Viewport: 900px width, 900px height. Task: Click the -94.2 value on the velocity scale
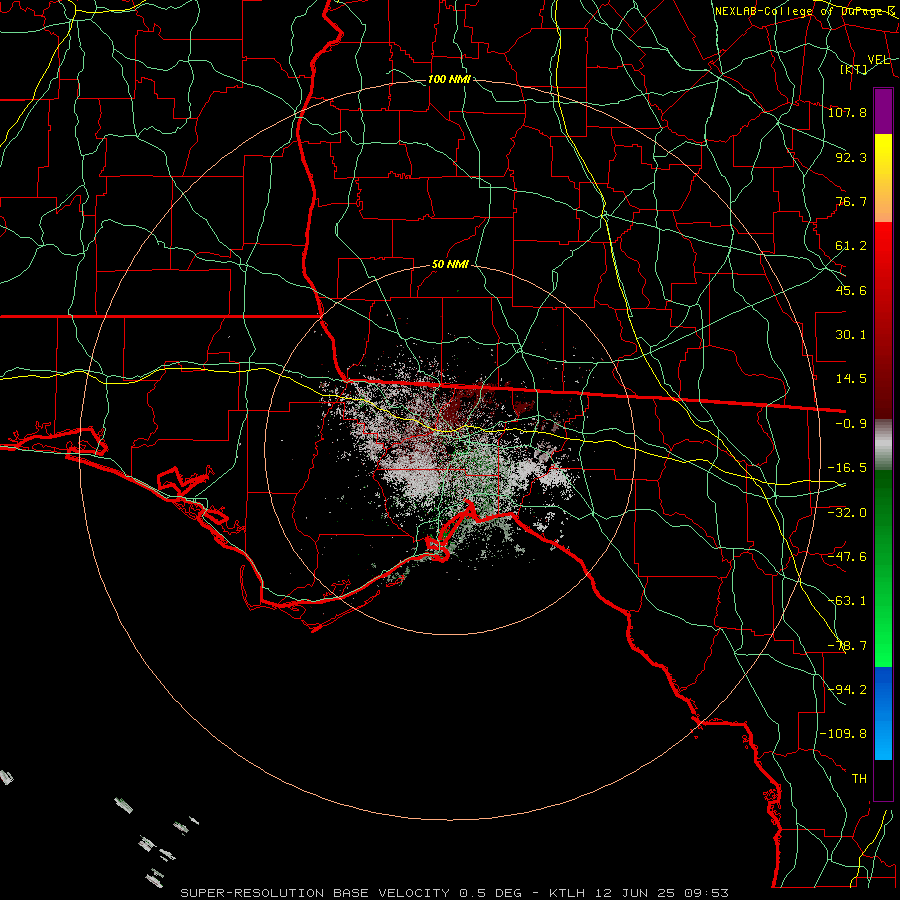[x=848, y=690]
